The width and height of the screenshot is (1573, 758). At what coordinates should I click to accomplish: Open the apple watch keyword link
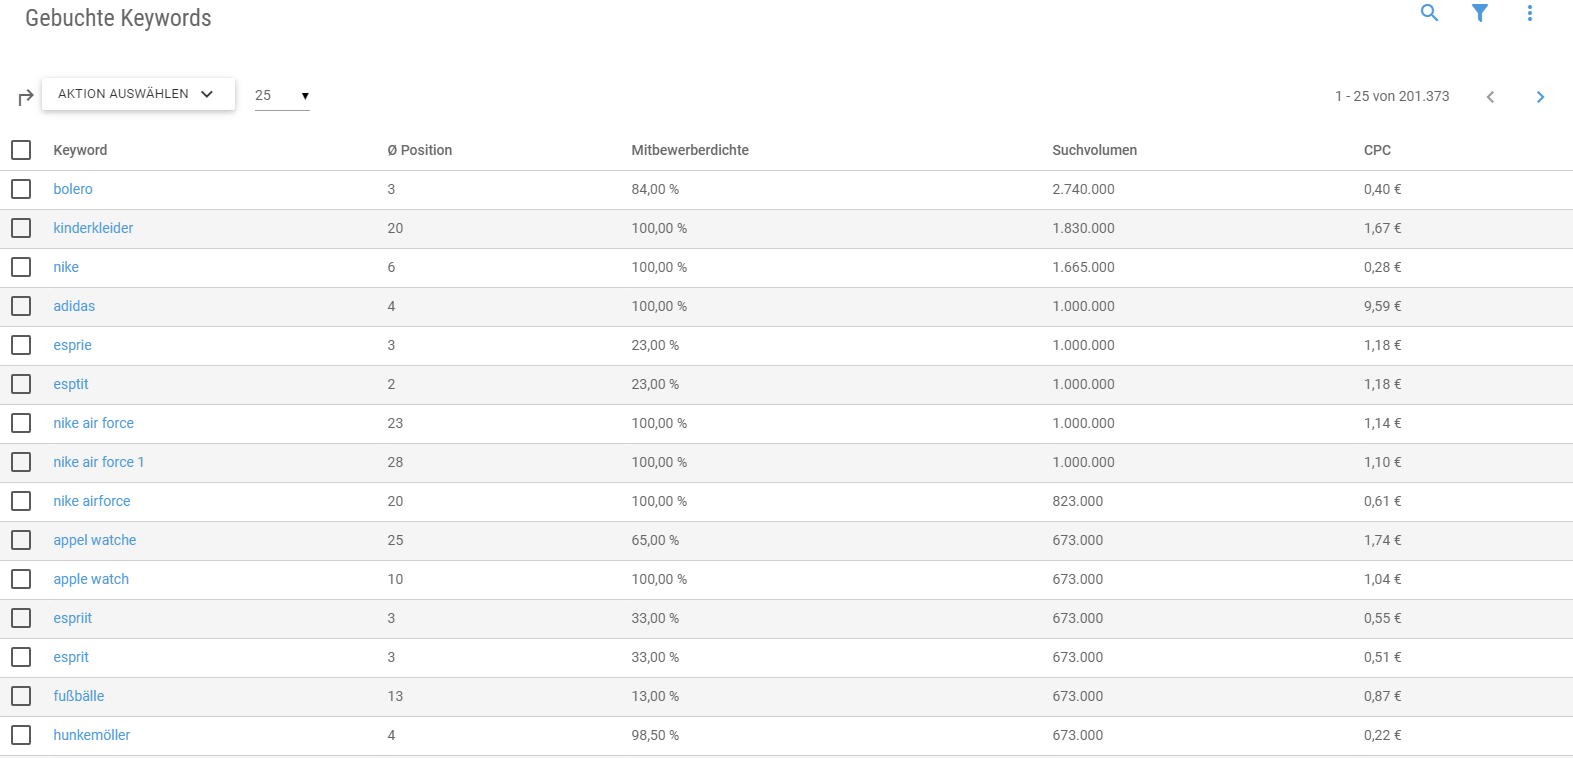coord(91,579)
